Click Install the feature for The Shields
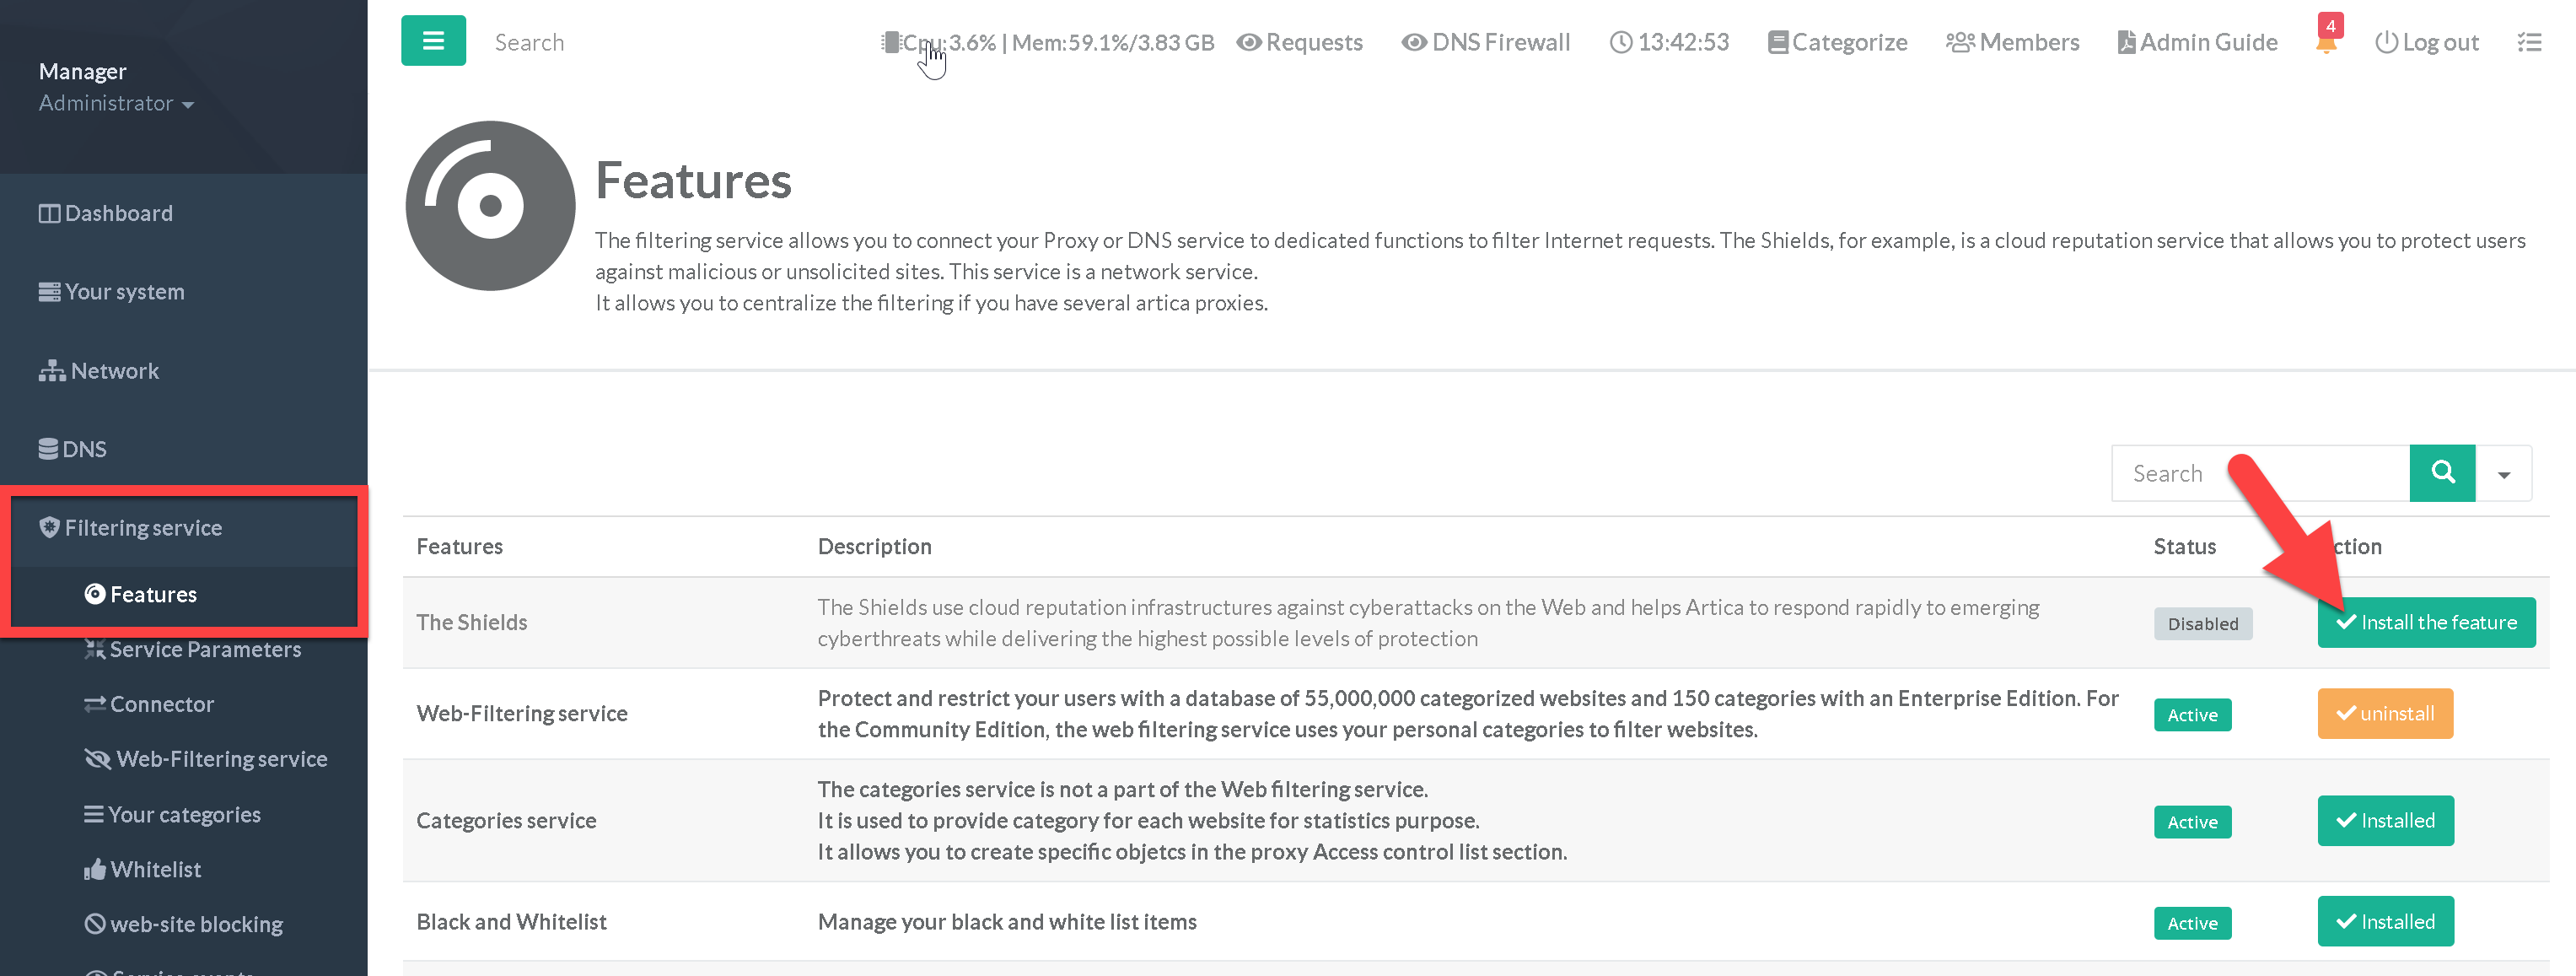The height and width of the screenshot is (976, 2576). click(x=2426, y=622)
